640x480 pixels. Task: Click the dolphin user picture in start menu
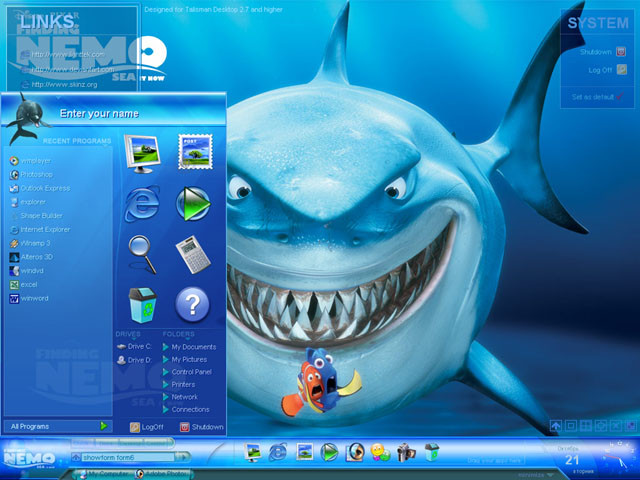click(x=27, y=118)
